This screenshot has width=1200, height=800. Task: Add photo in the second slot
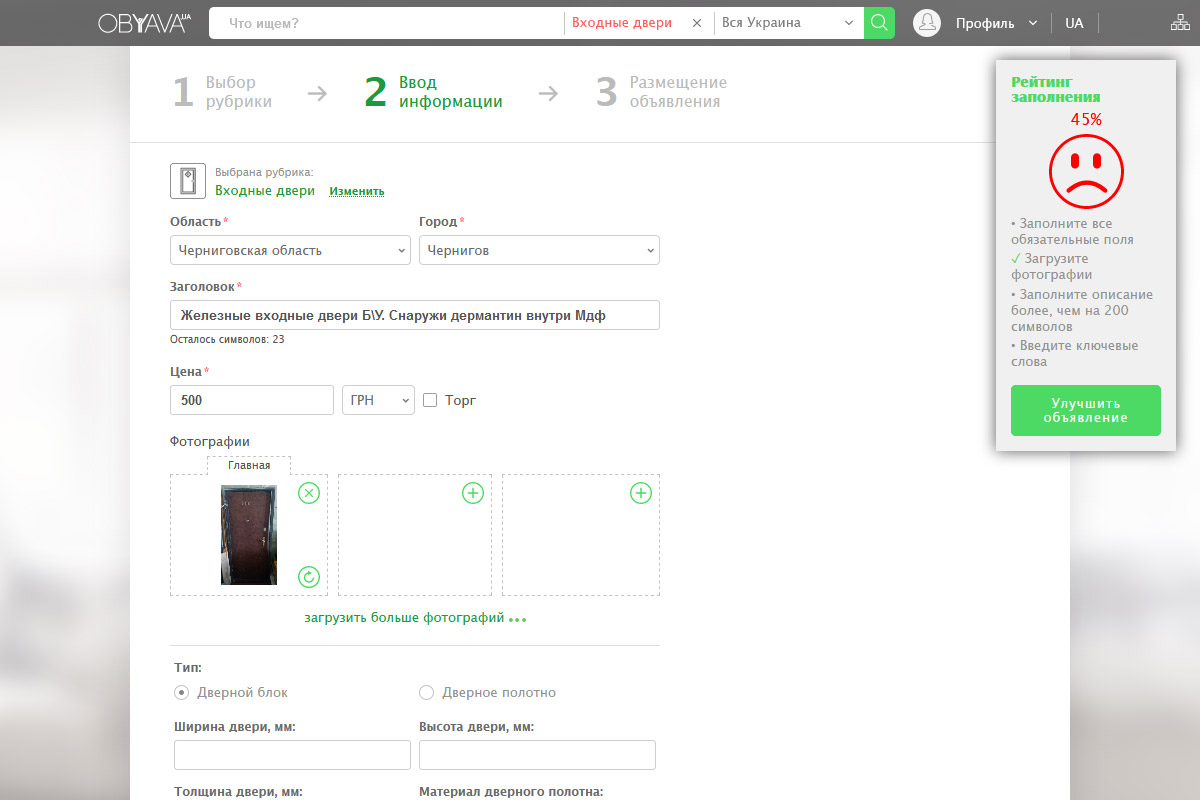tap(473, 493)
